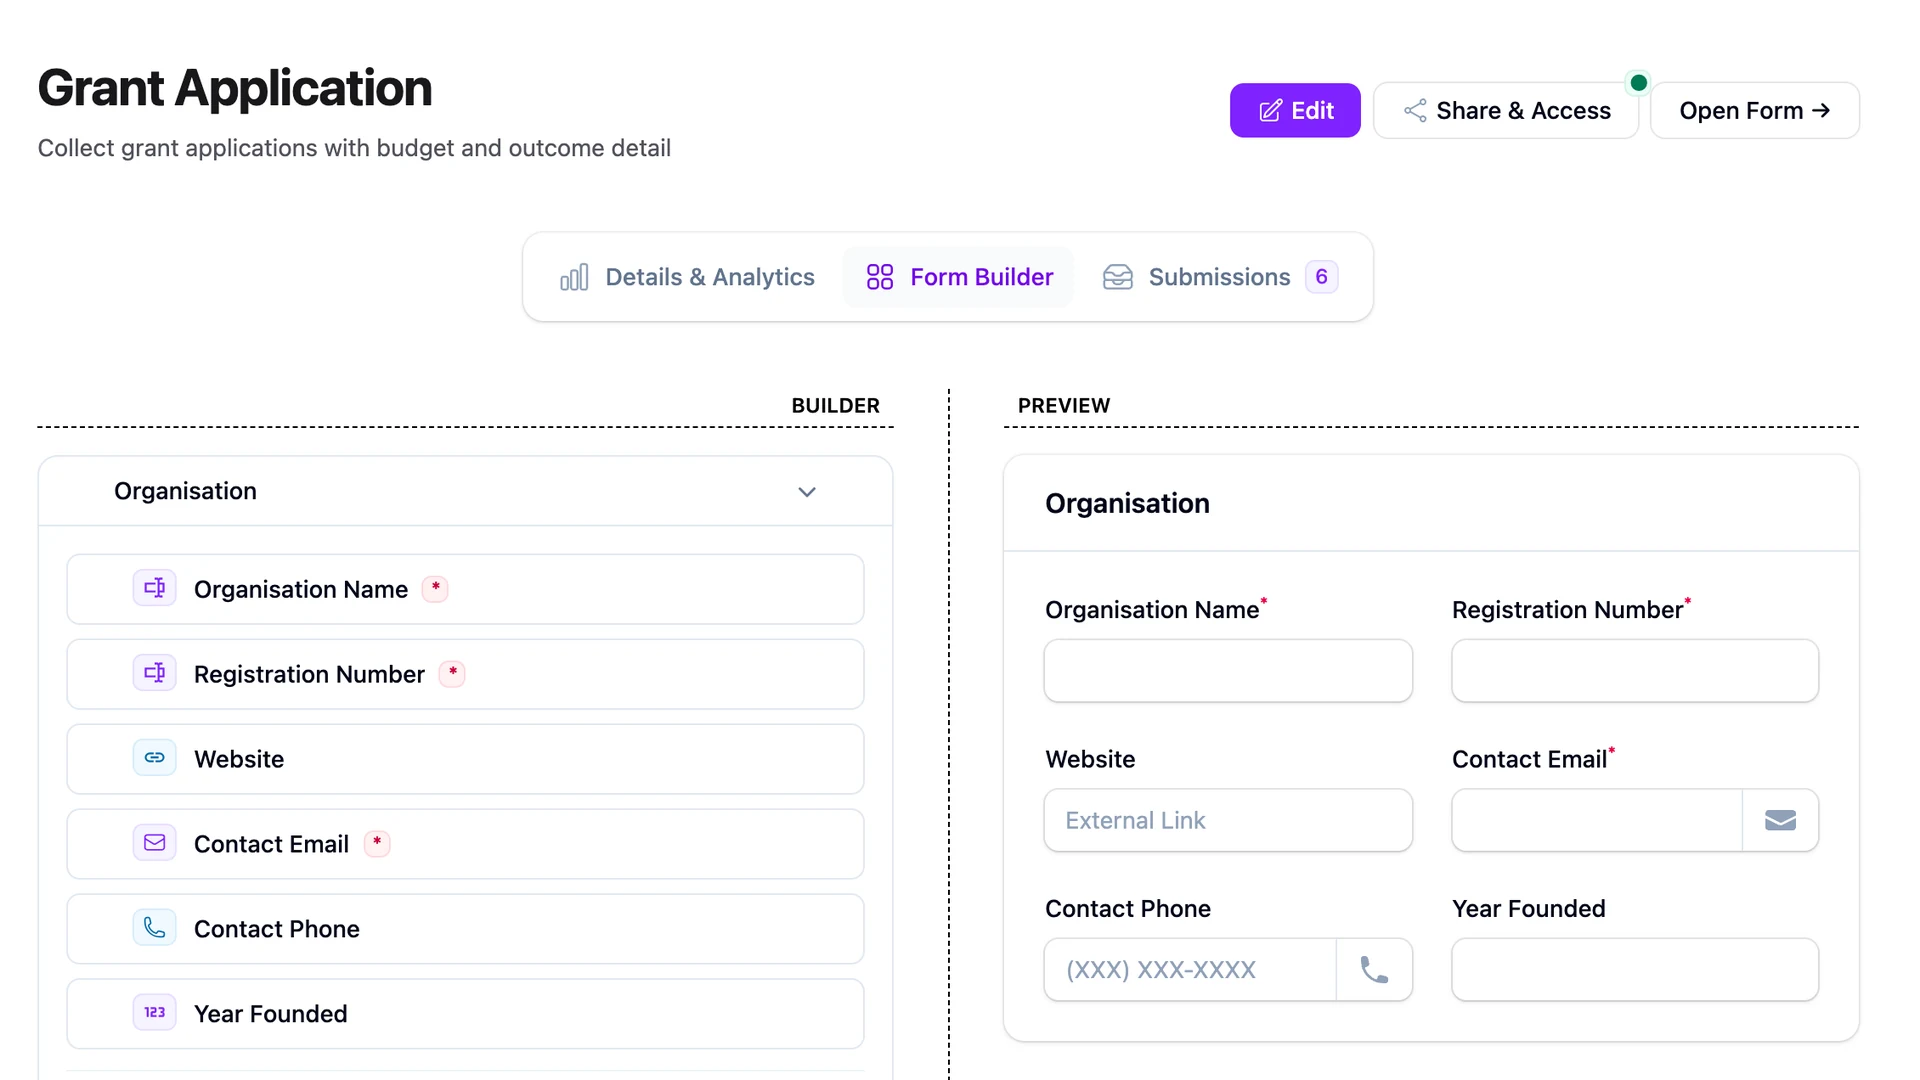Select the Form Builder tab
Image resolution: width=1920 pixels, height=1080 pixels.
tap(959, 277)
